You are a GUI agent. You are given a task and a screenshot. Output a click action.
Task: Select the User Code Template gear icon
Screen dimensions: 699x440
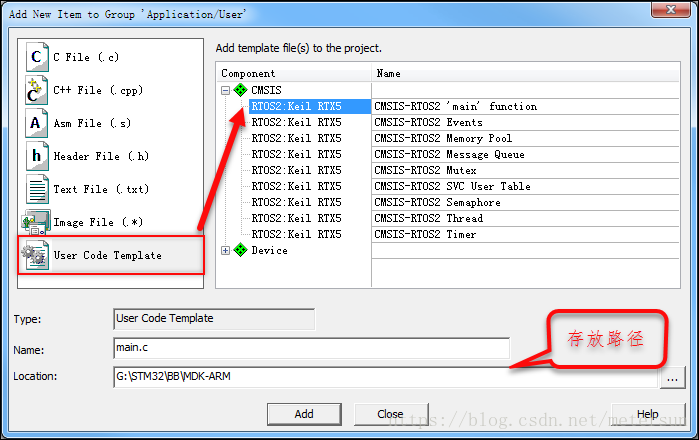point(35,255)
